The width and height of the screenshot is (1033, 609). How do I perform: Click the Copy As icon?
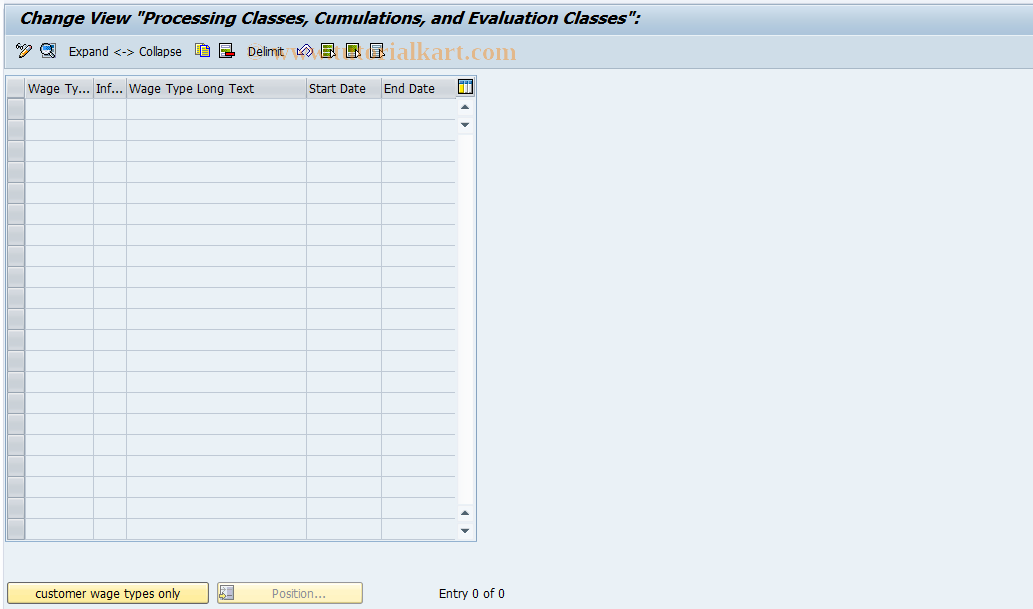click(x=203, y=51)
